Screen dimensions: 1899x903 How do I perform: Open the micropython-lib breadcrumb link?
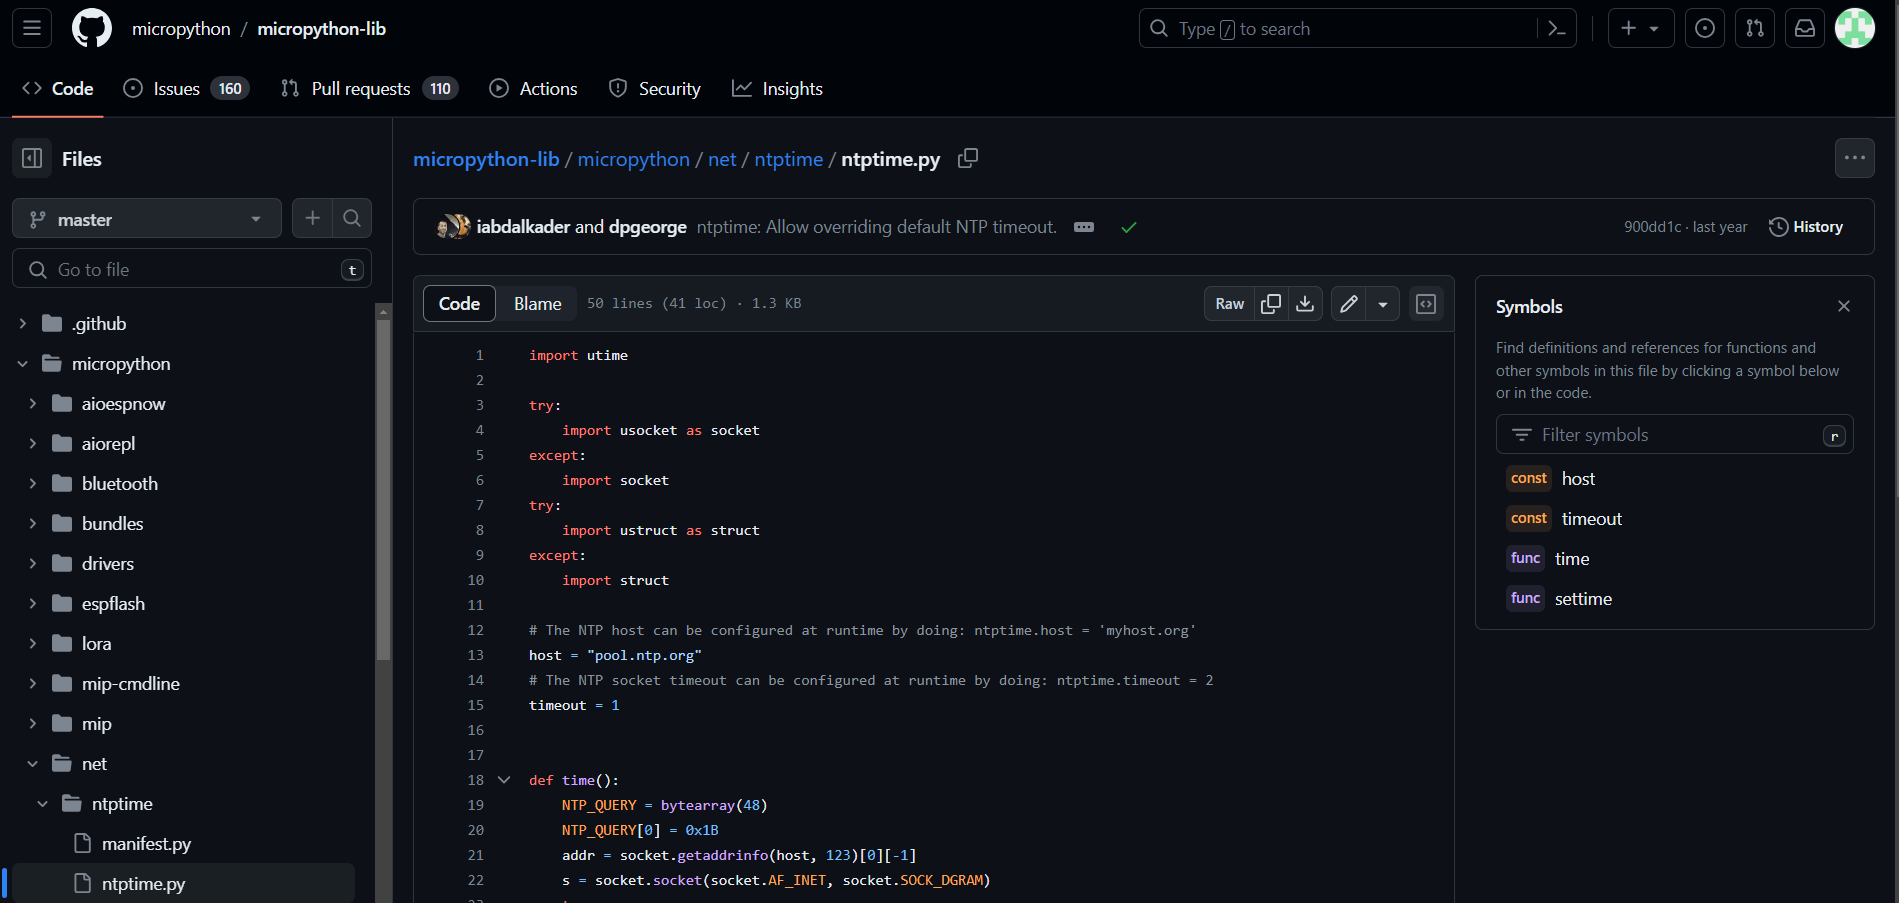tap(486, 159)
